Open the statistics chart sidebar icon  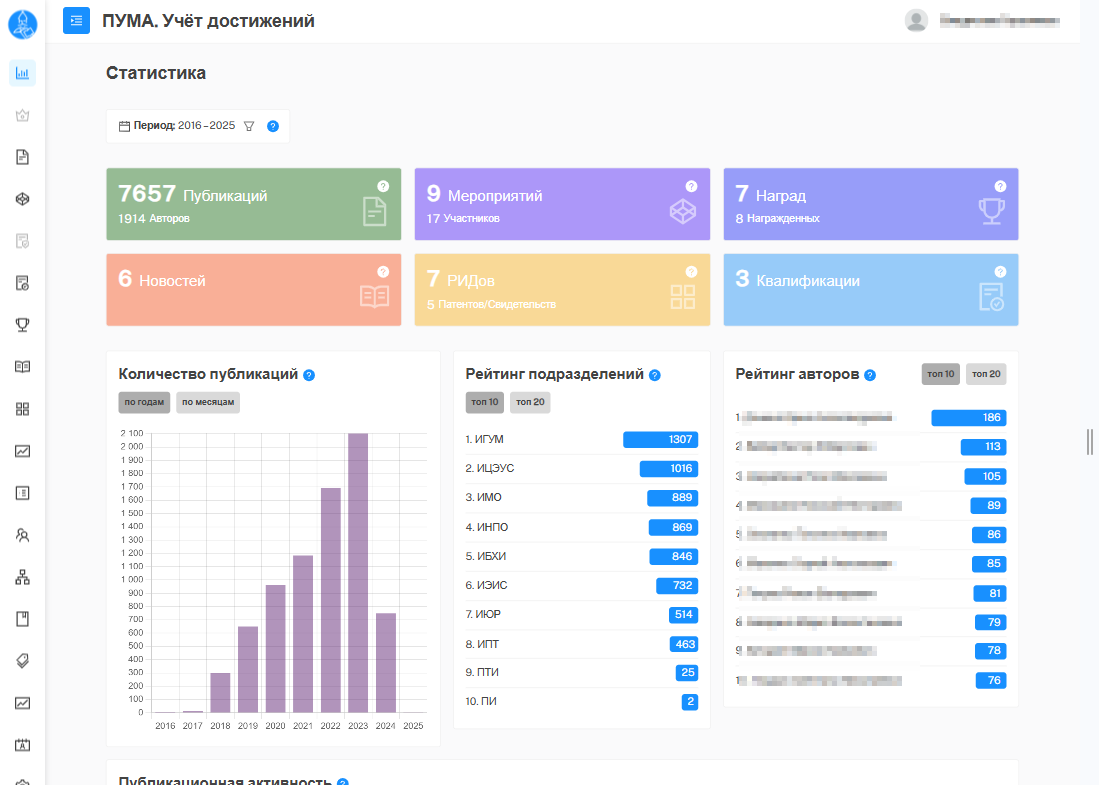pyautogui.click(x=22, y=73)
